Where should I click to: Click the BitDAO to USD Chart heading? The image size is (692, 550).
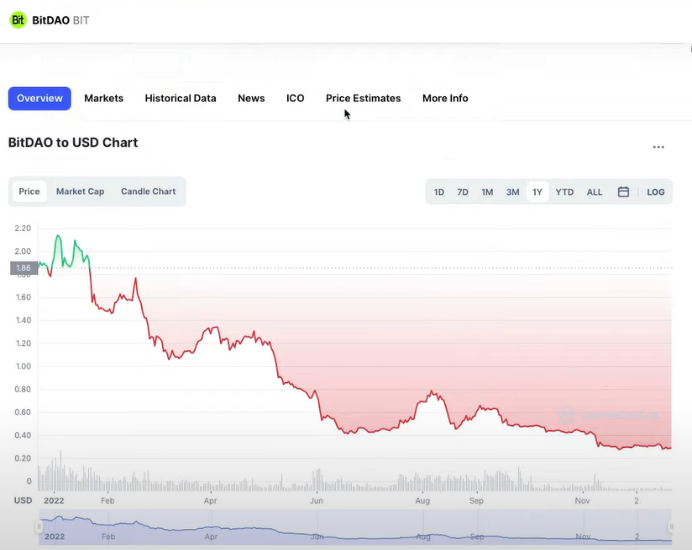tap(73, 143)
